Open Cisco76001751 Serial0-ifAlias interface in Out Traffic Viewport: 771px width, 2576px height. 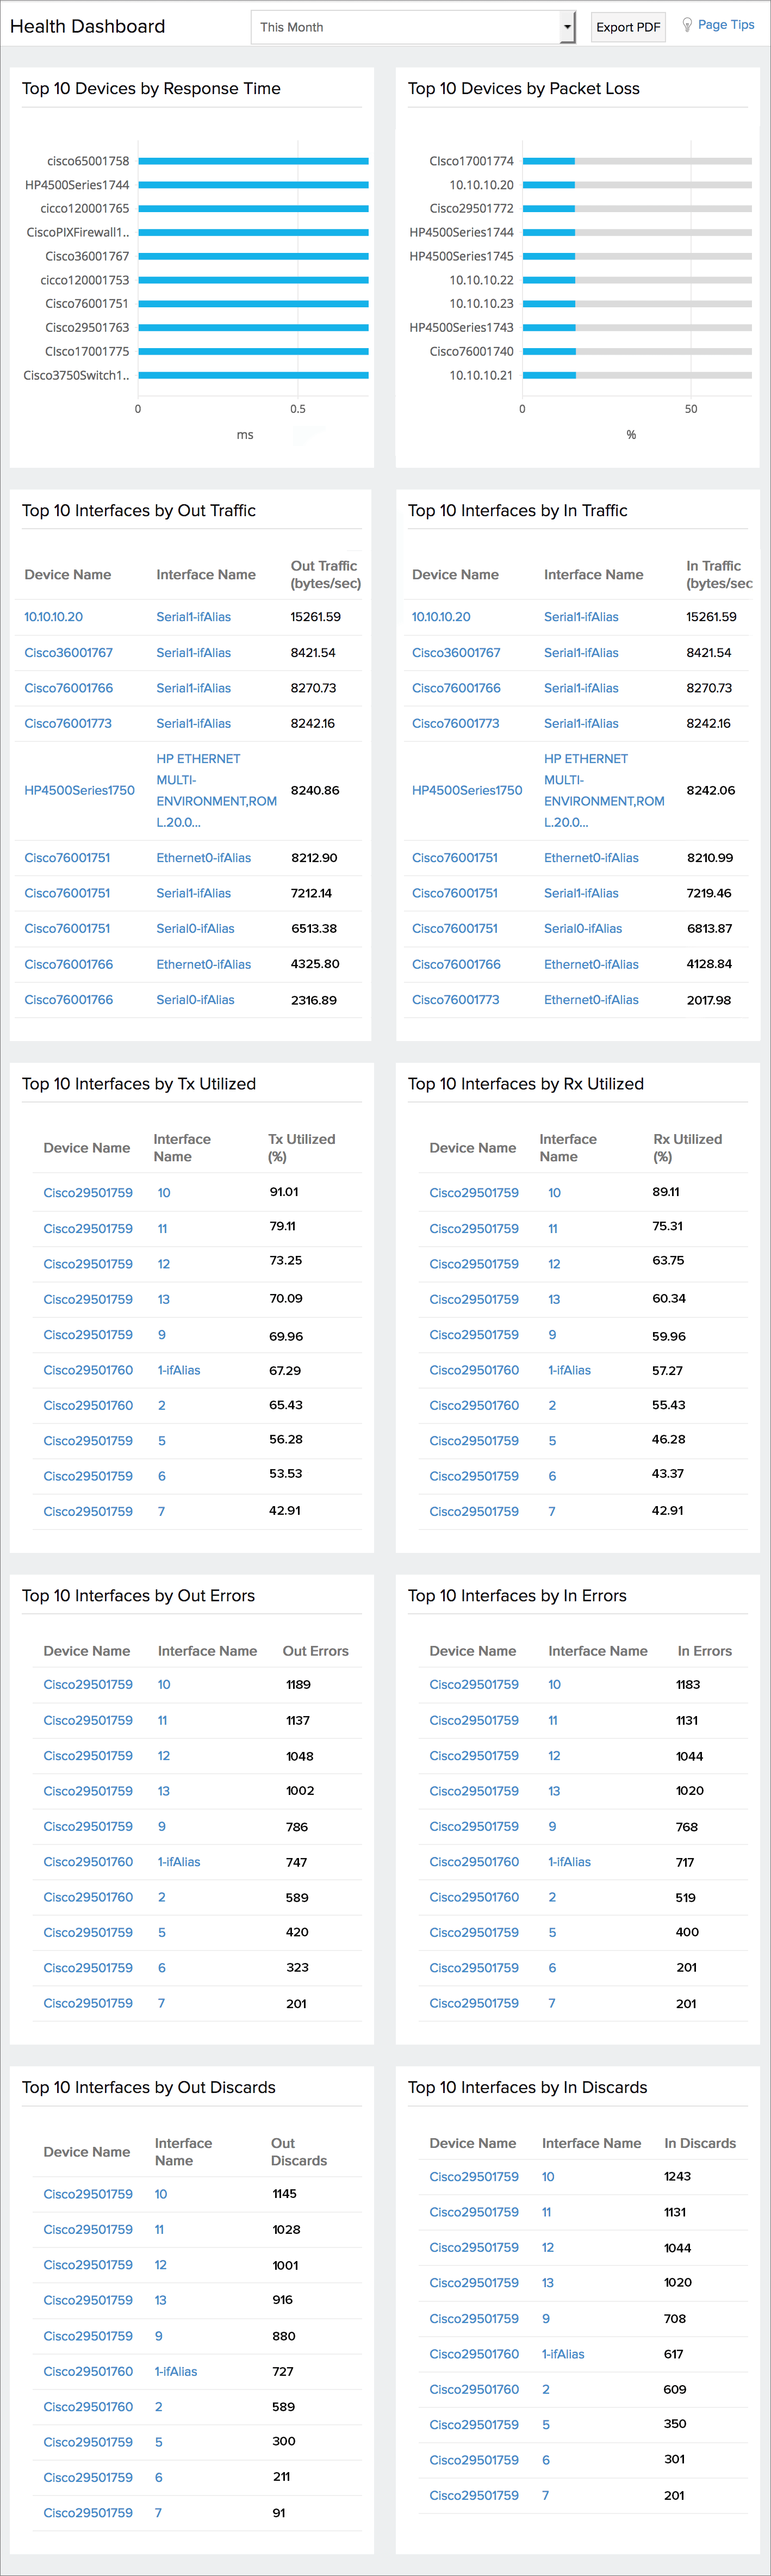click(195, 928)
